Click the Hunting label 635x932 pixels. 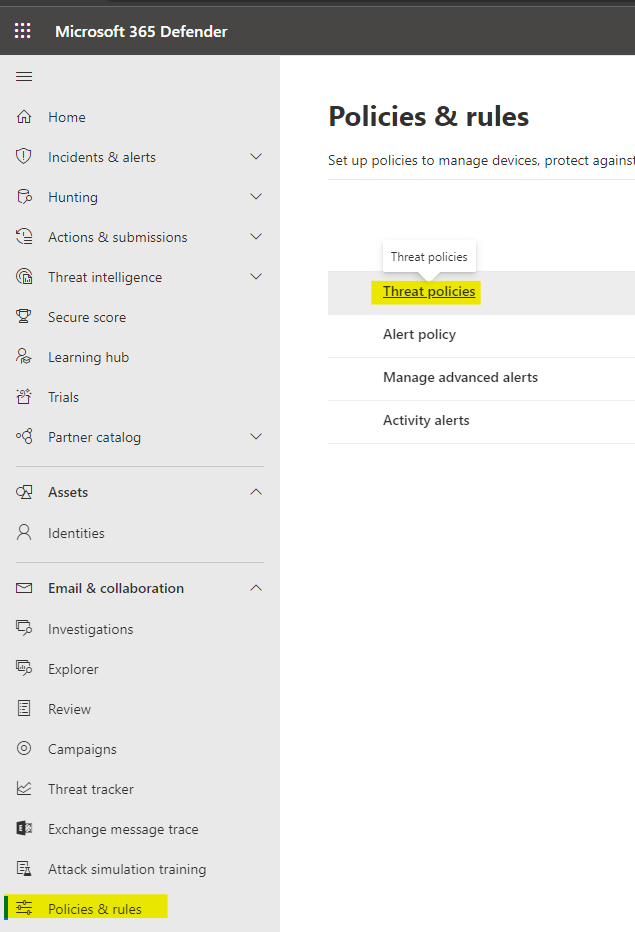(x=73, y=197)
